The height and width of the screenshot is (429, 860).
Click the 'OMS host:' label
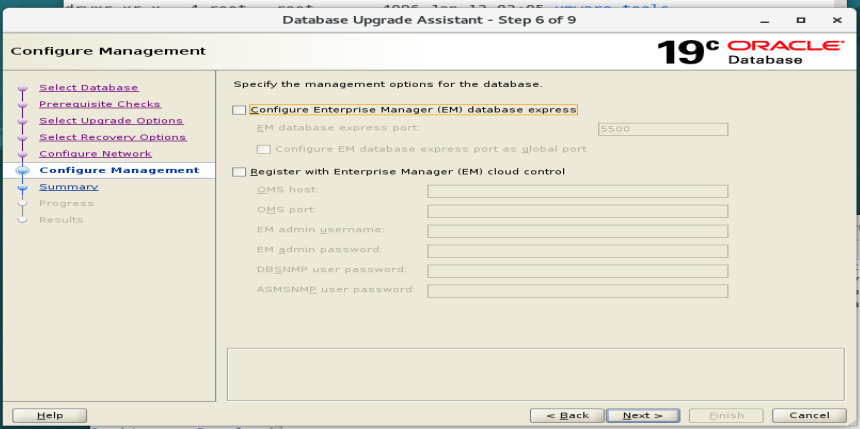pos(288,190)
